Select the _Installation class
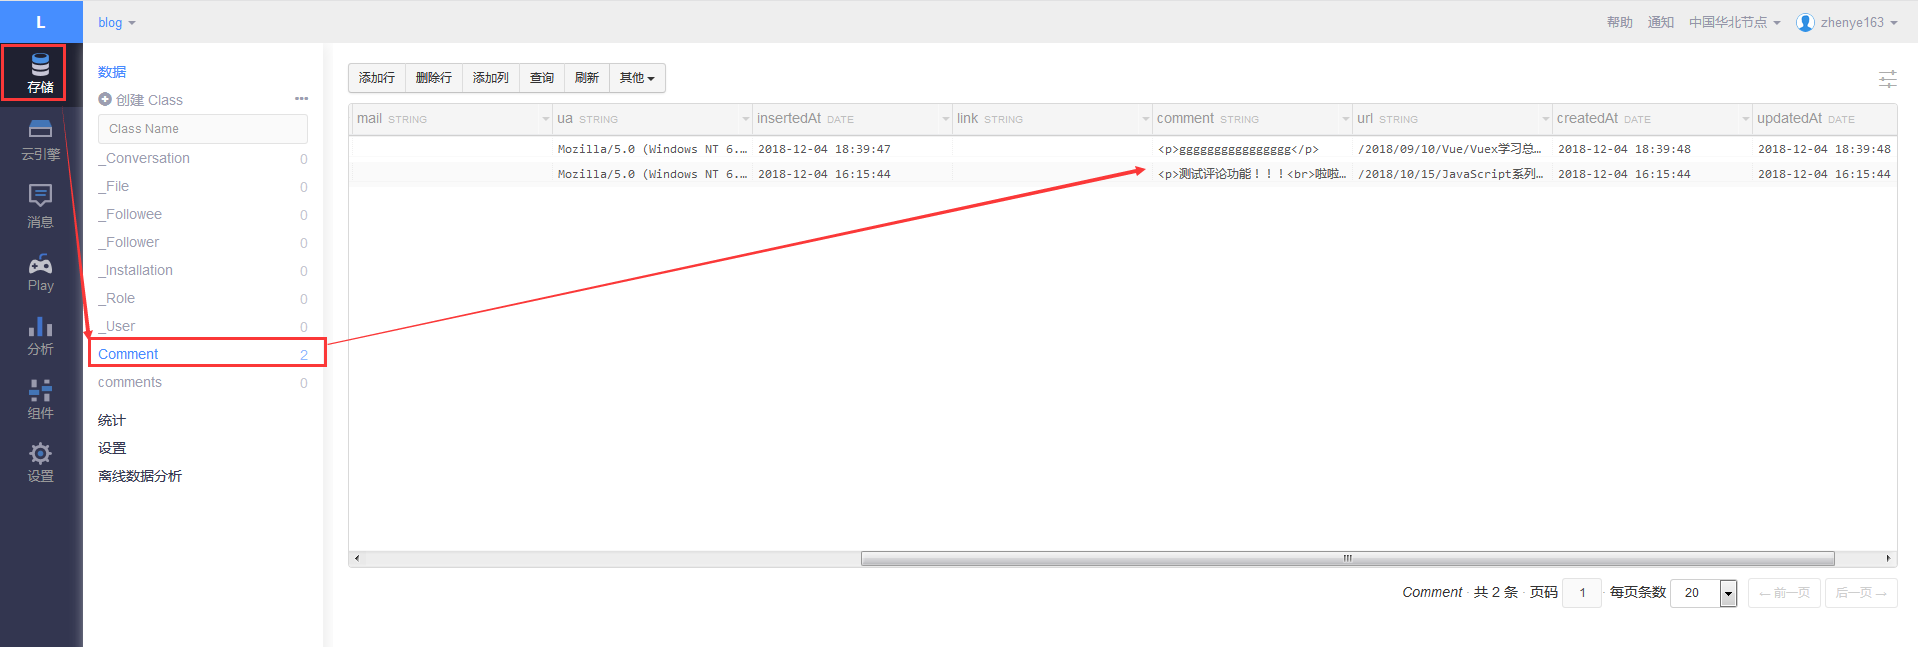 tap(203, 270)
